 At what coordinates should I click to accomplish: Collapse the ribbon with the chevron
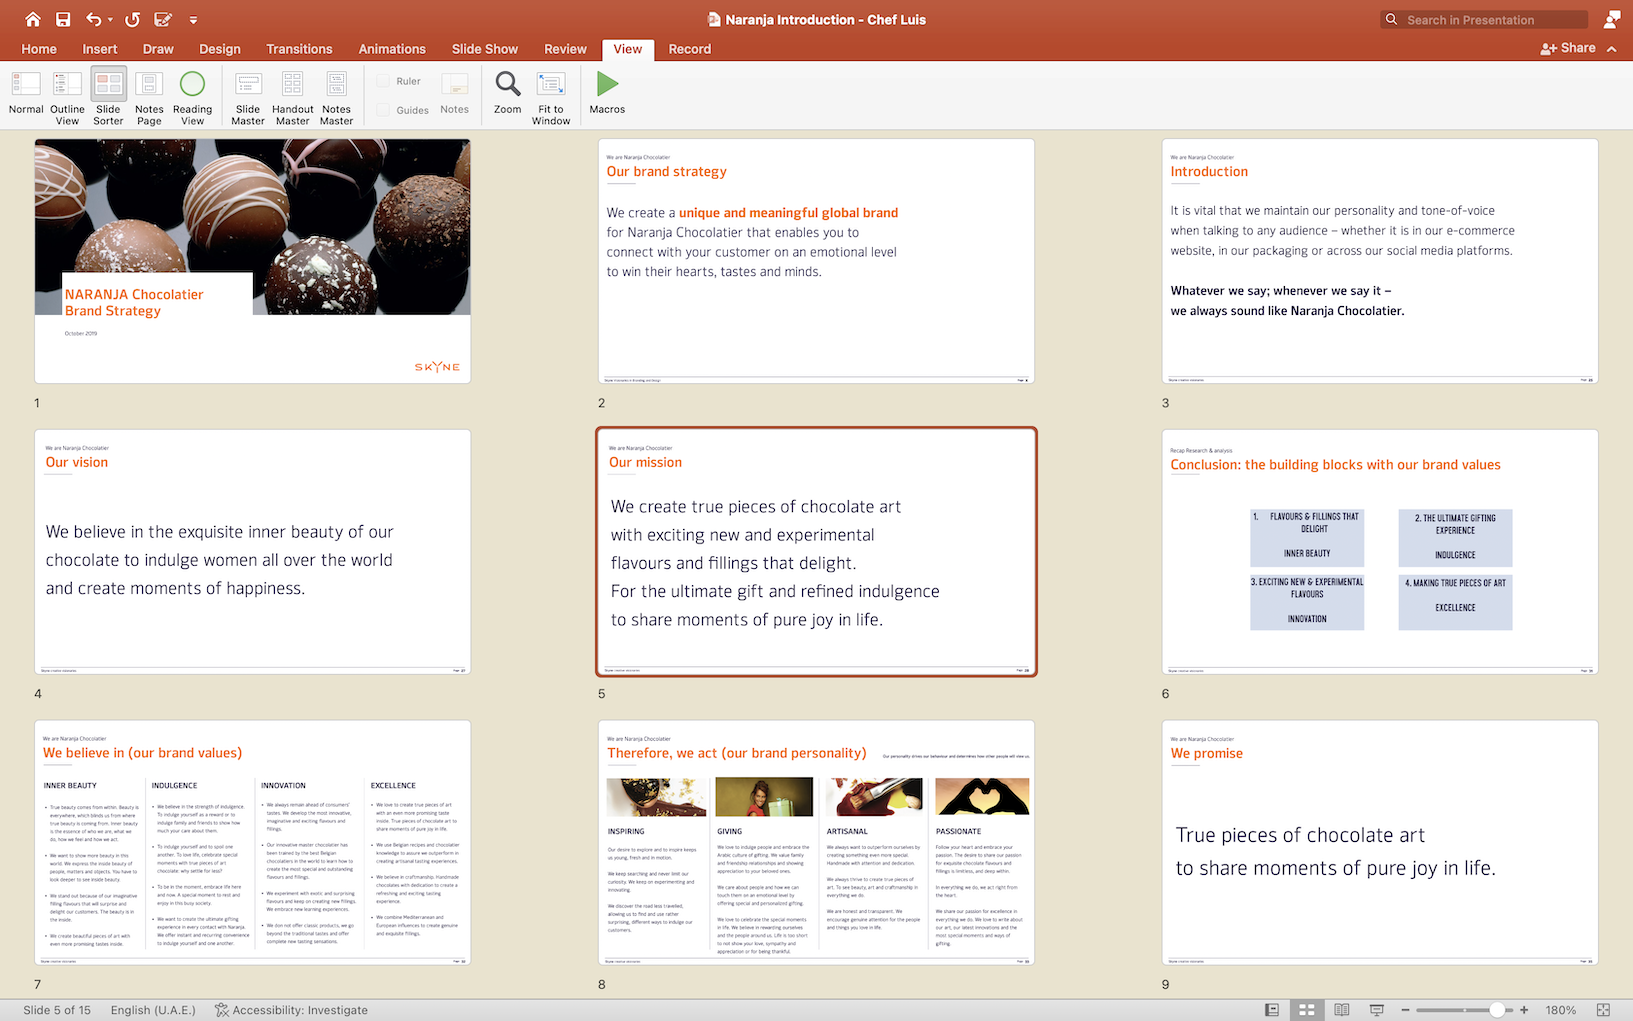click(1612, 49)
